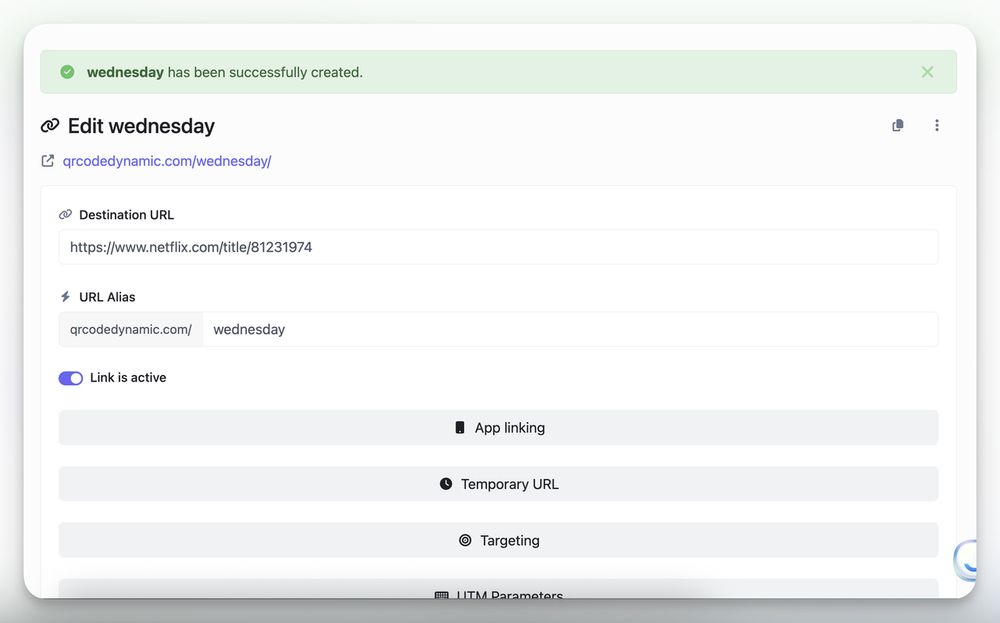
Task: Click the "Link is active" label text
Action: point(128,378)
